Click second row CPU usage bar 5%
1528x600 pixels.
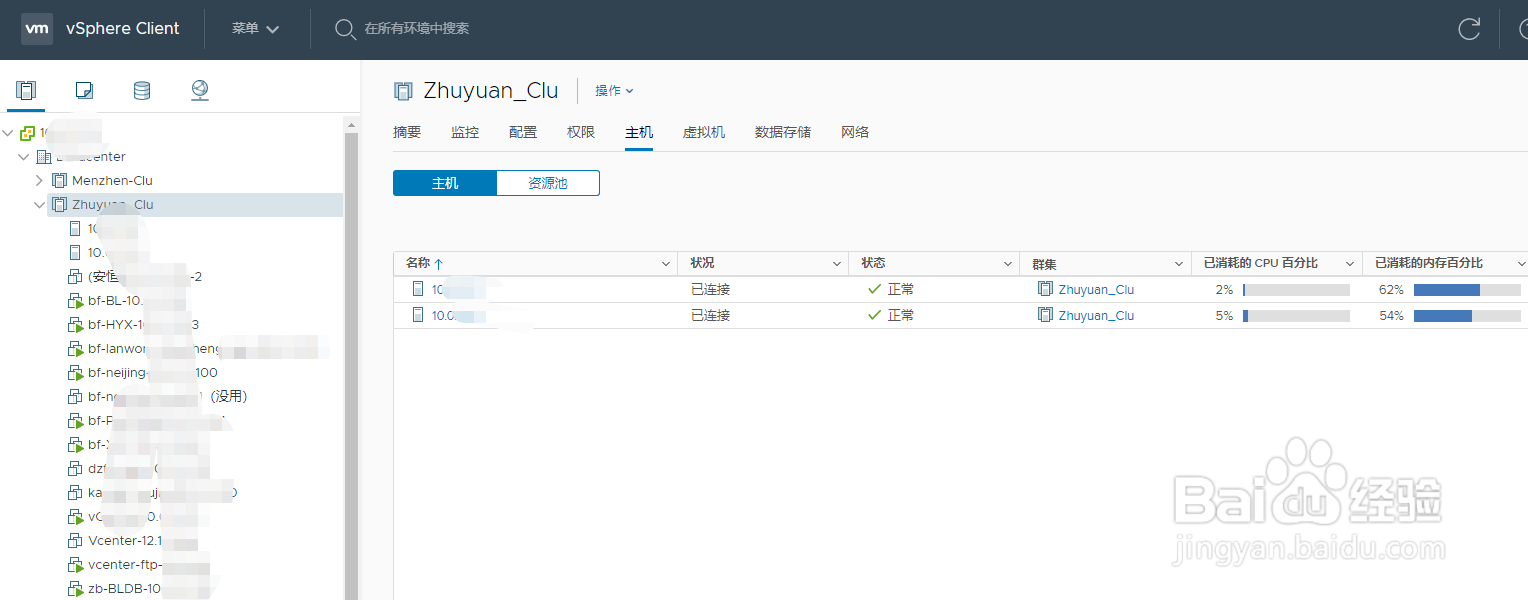1296,316
